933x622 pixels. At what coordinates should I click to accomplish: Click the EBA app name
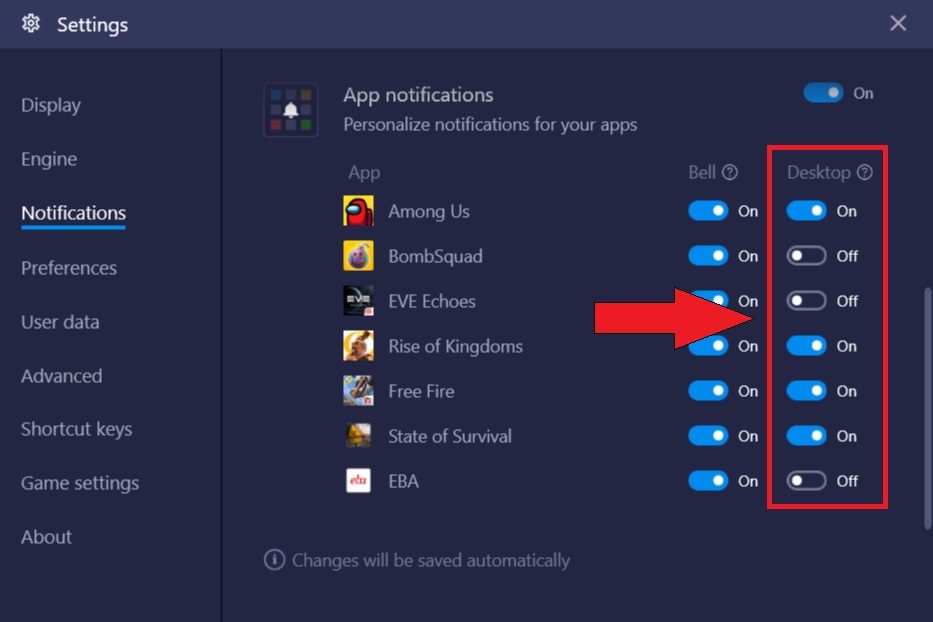(x=403, y=481)
